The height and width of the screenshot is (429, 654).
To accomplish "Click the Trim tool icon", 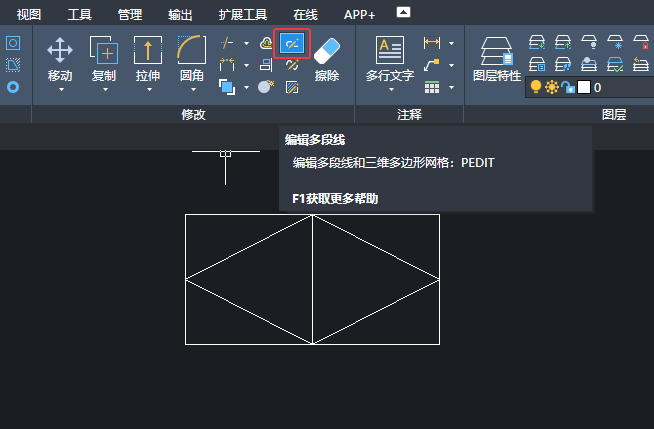I will click(227, 43).
